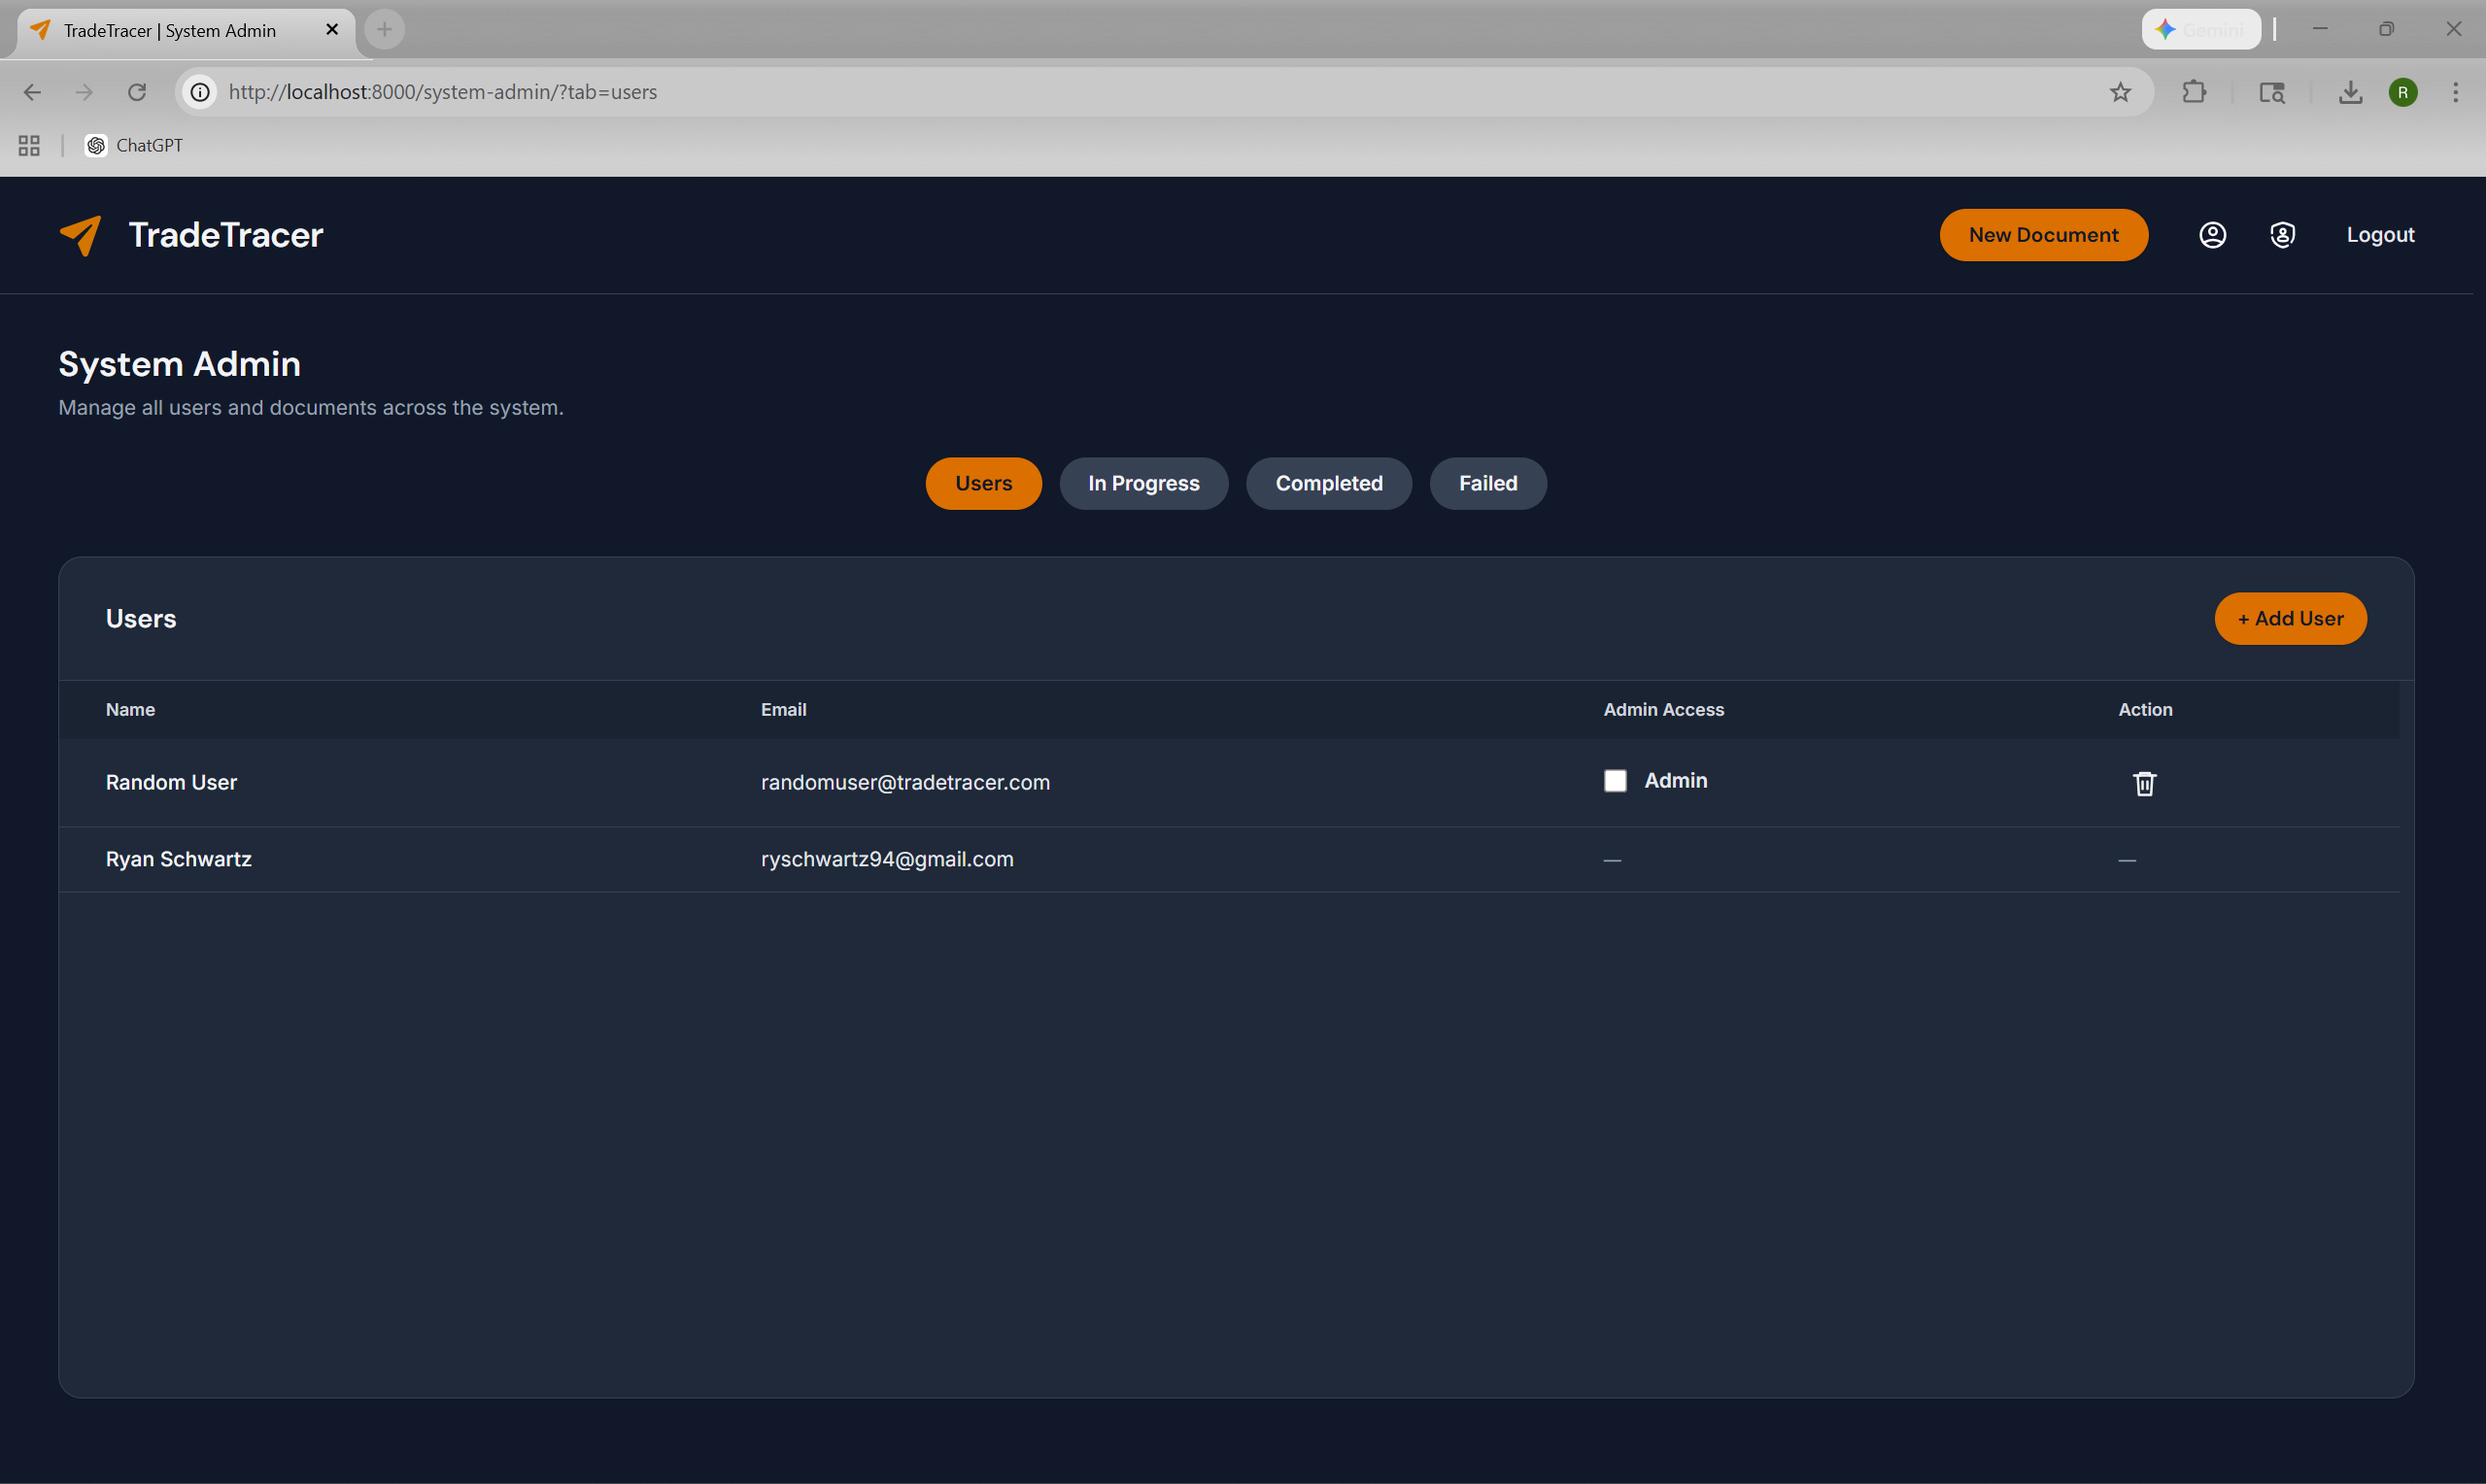The image size is (2486, 1484).
Task: Click ryschwartz94@gmail.com email cell
Action: (887, 860)
